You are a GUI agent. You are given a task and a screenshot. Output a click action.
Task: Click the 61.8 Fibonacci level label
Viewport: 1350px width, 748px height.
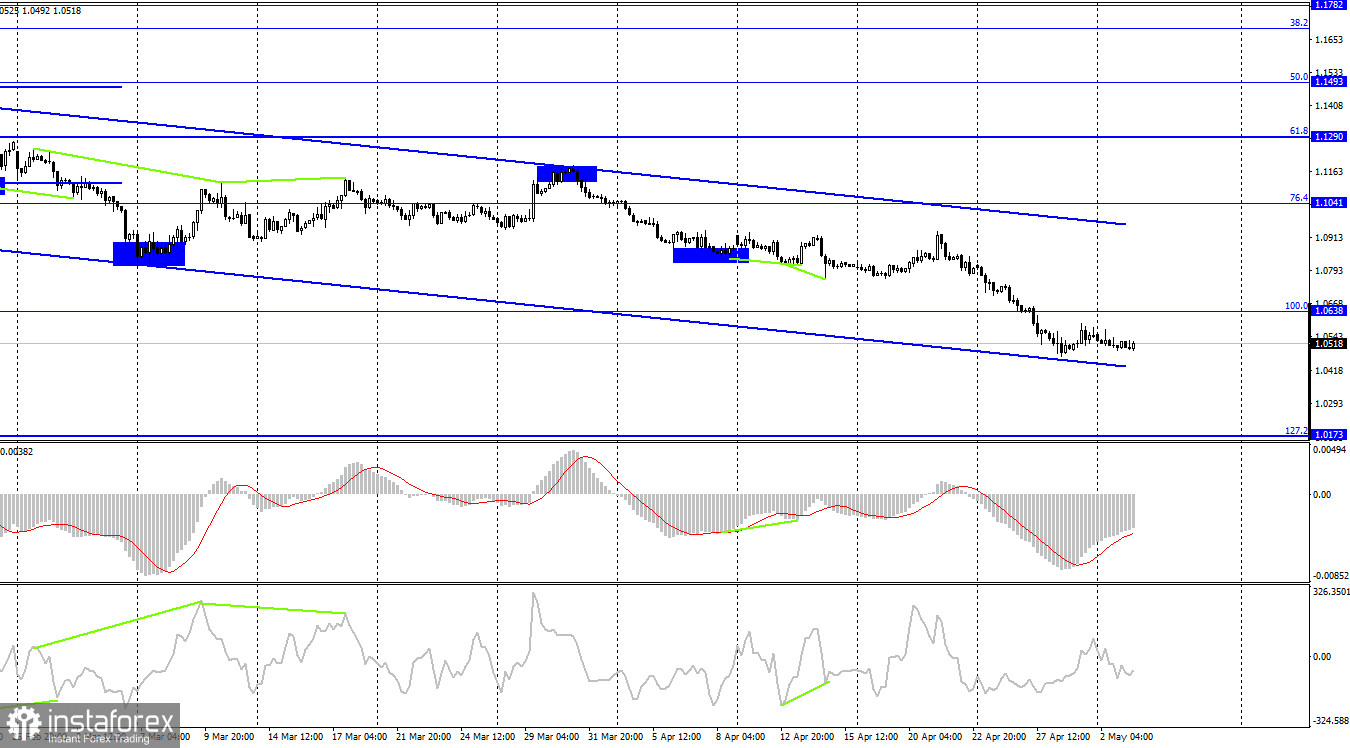[x=1299, y=130]
